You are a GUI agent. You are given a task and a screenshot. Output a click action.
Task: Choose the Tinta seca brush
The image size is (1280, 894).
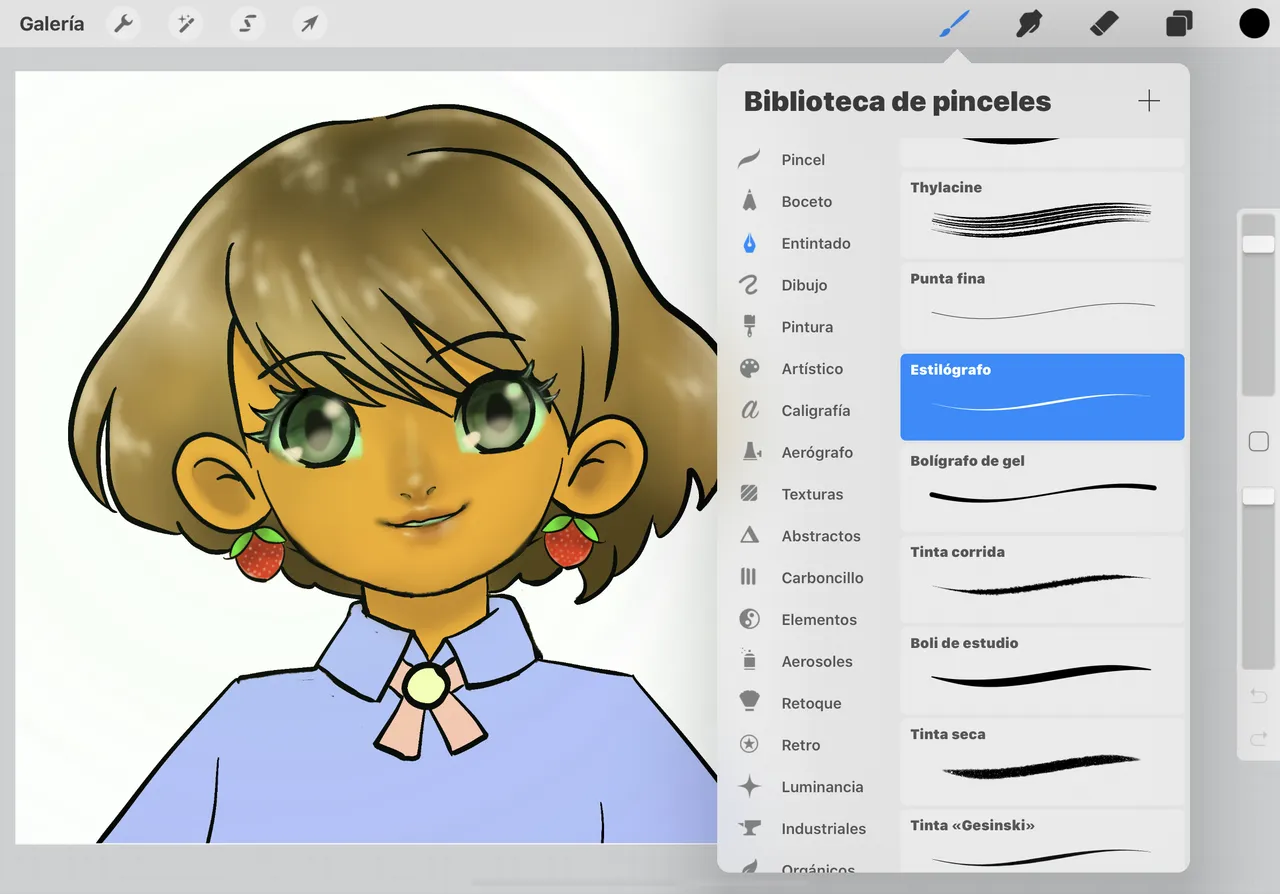point(1042,760)
